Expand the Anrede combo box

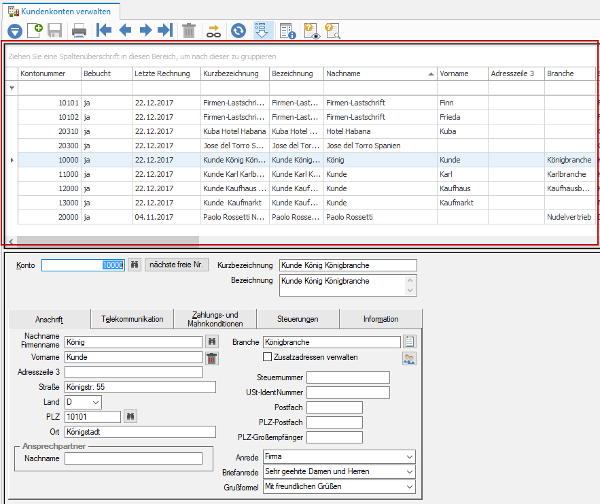coord(339,457)
